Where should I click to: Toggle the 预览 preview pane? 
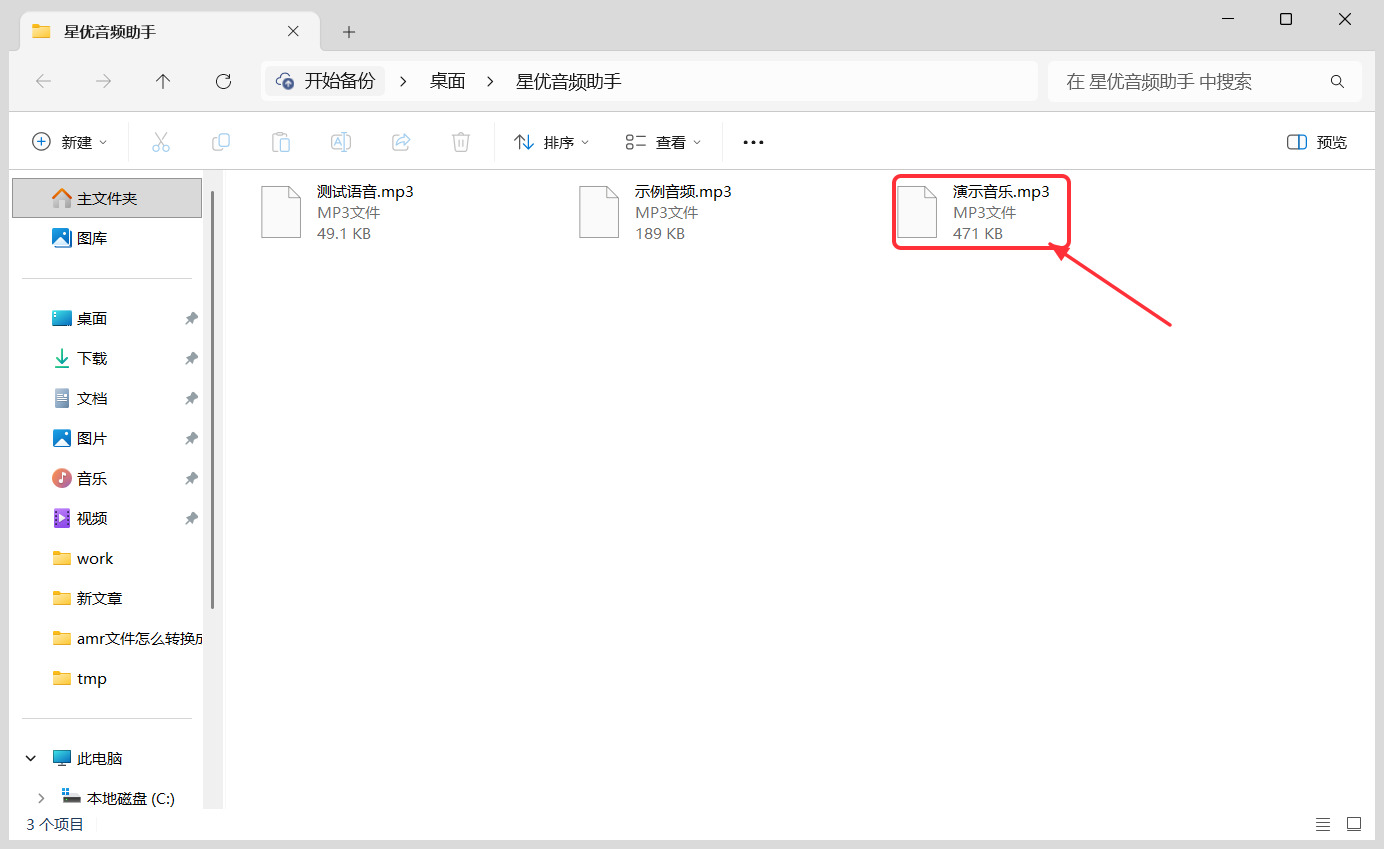1317,142
